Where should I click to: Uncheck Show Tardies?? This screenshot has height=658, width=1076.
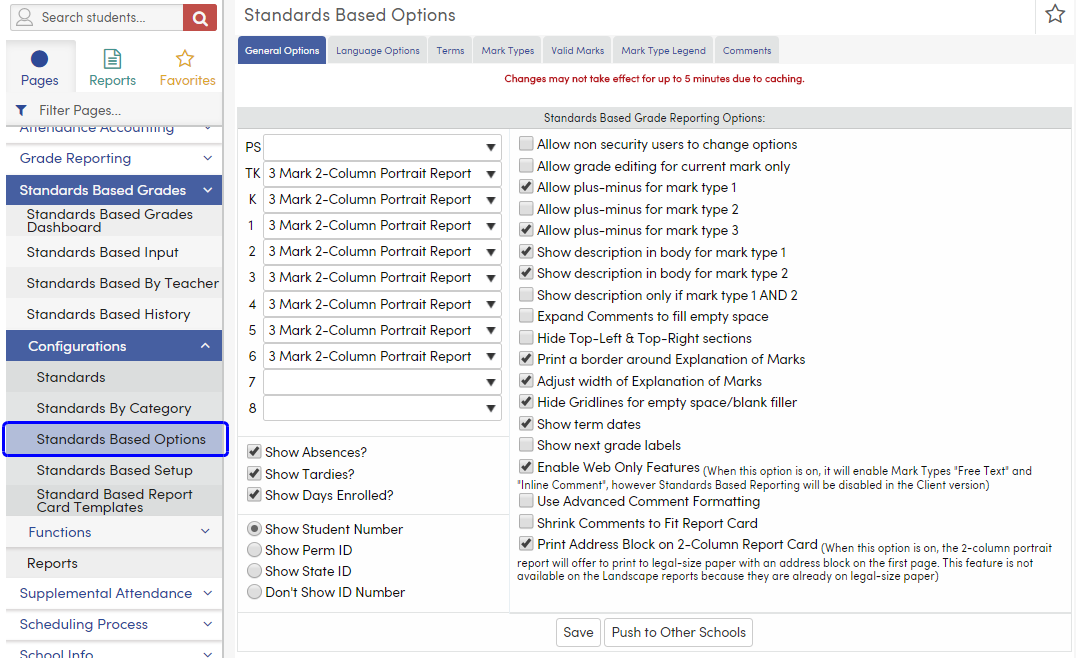tap(254, 473)
